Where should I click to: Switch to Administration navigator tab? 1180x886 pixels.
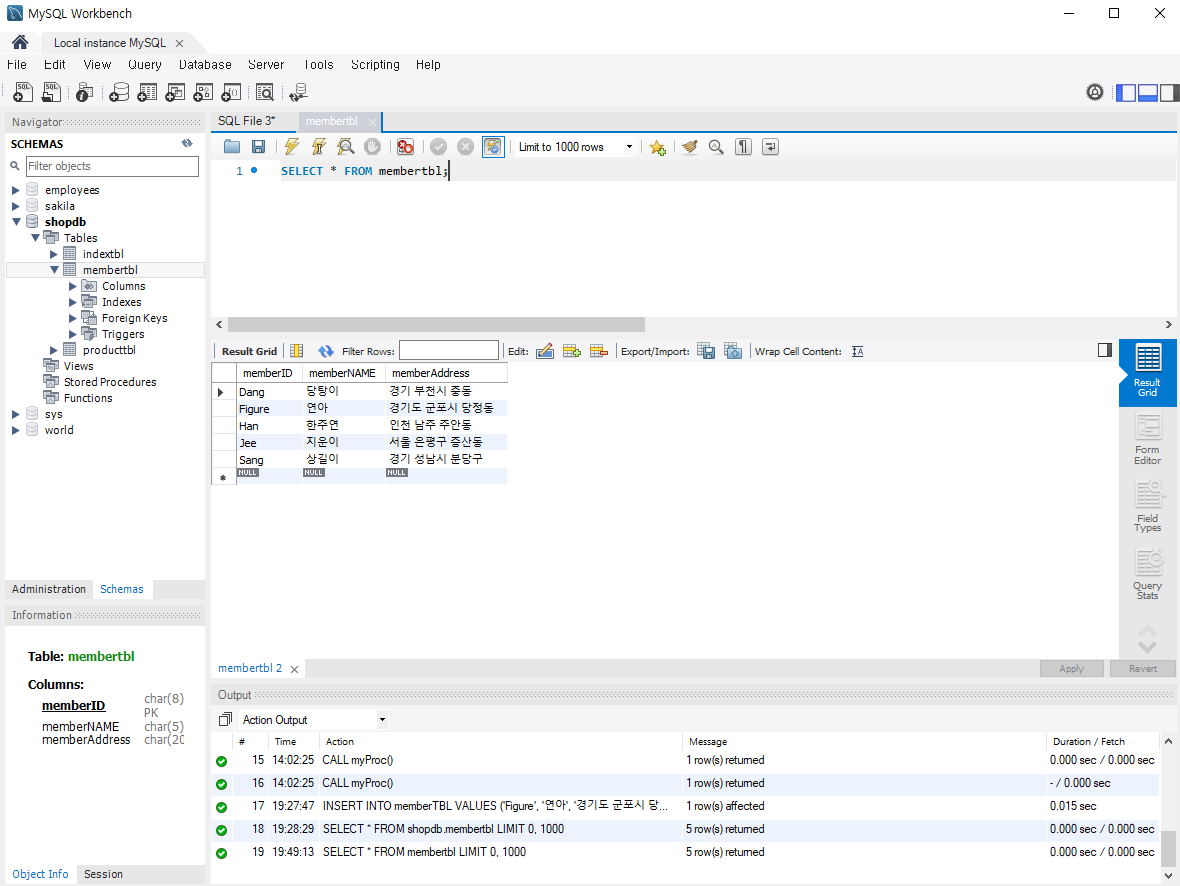click(49, 589)
